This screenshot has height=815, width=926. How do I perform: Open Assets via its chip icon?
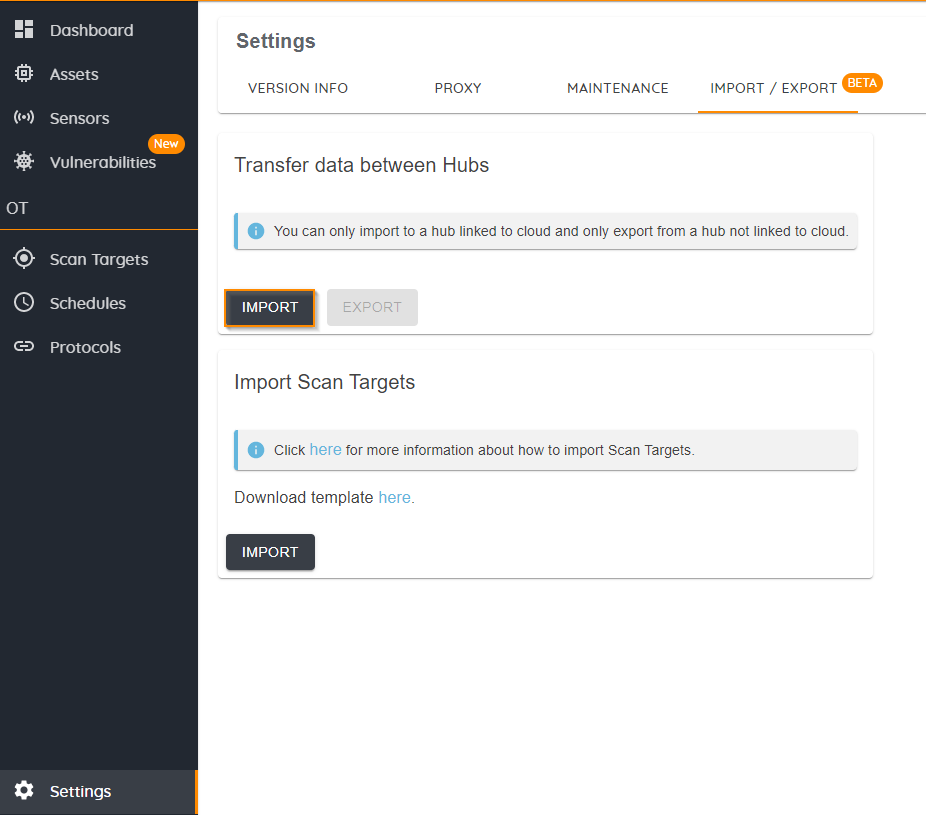tap(24, 74)
